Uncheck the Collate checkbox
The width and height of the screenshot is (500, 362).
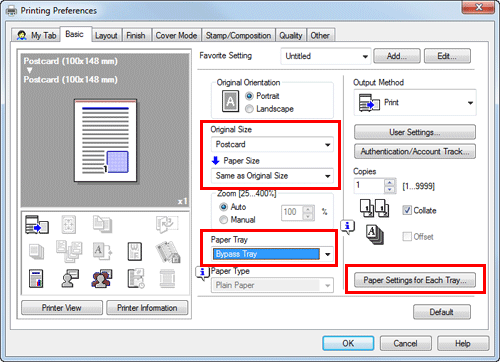407,210
